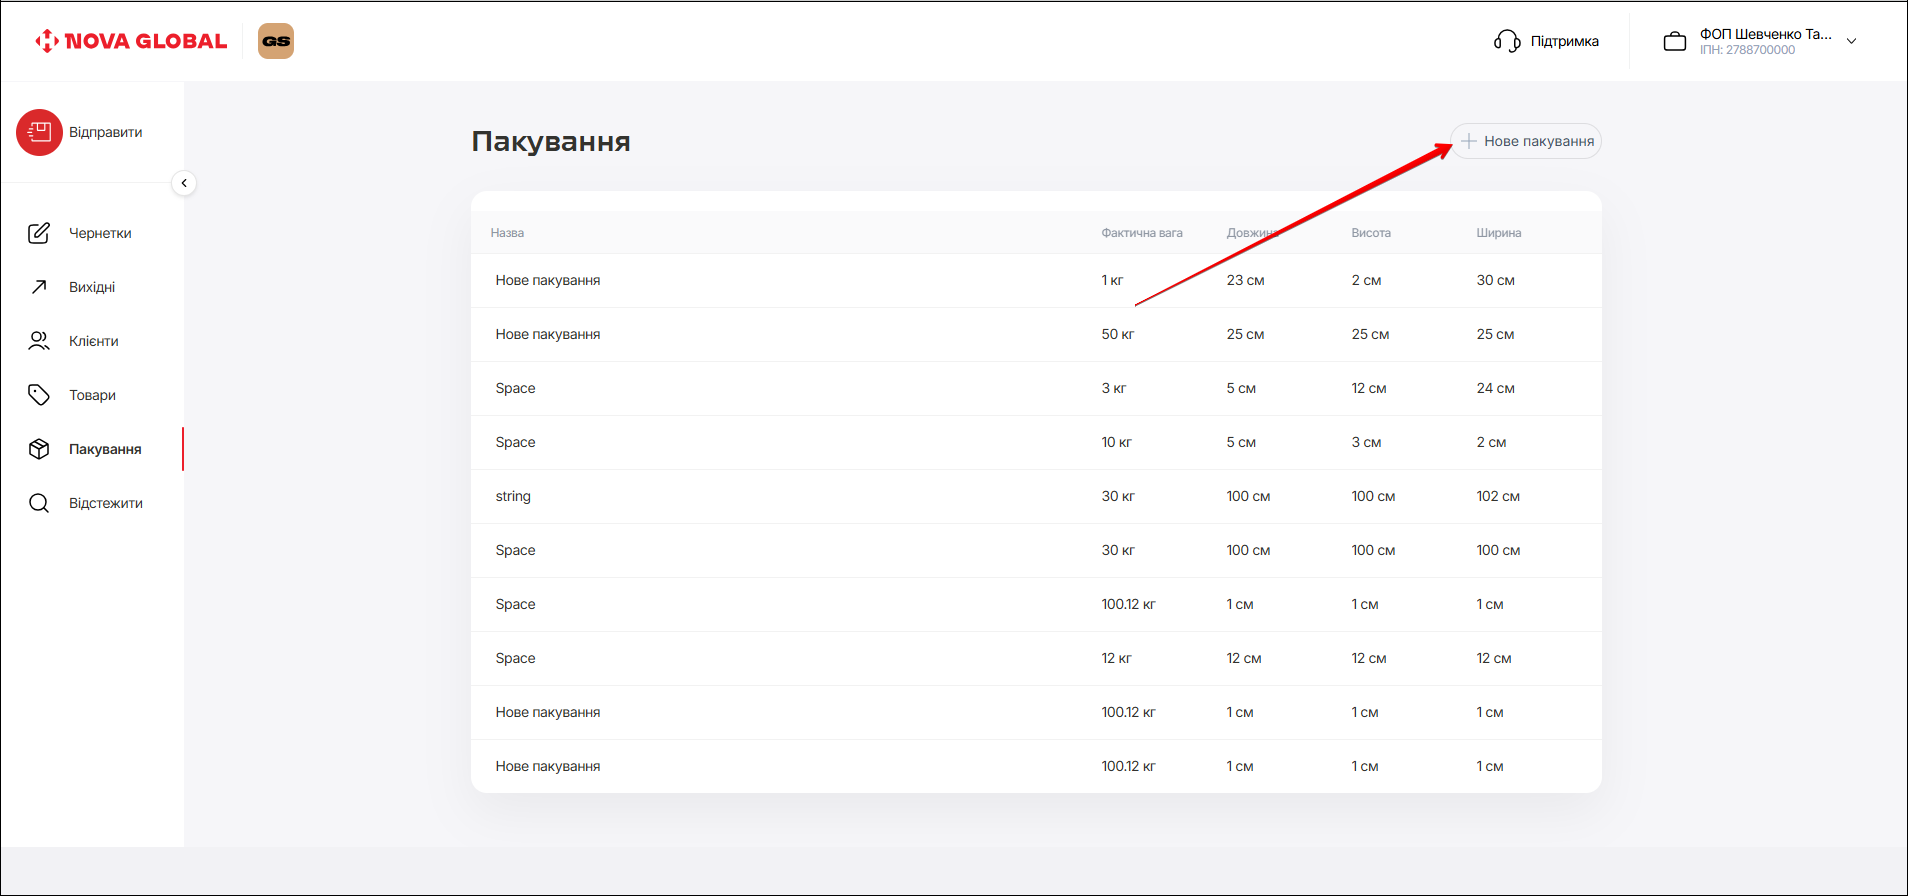This screenshot has width=1908, height=896.
Task: Open the Підтримка support link
Action: 1564,41
